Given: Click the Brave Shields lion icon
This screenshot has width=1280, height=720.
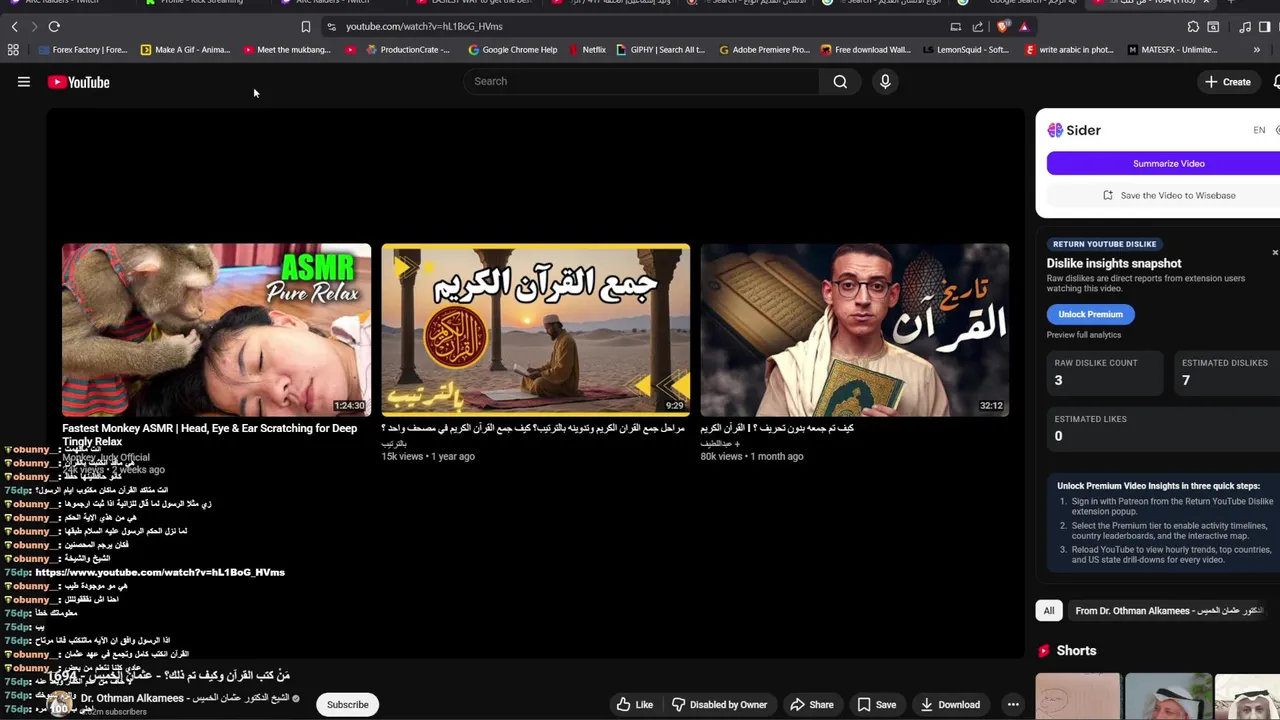Looking at the screenshot, I should coord(1003,26).
